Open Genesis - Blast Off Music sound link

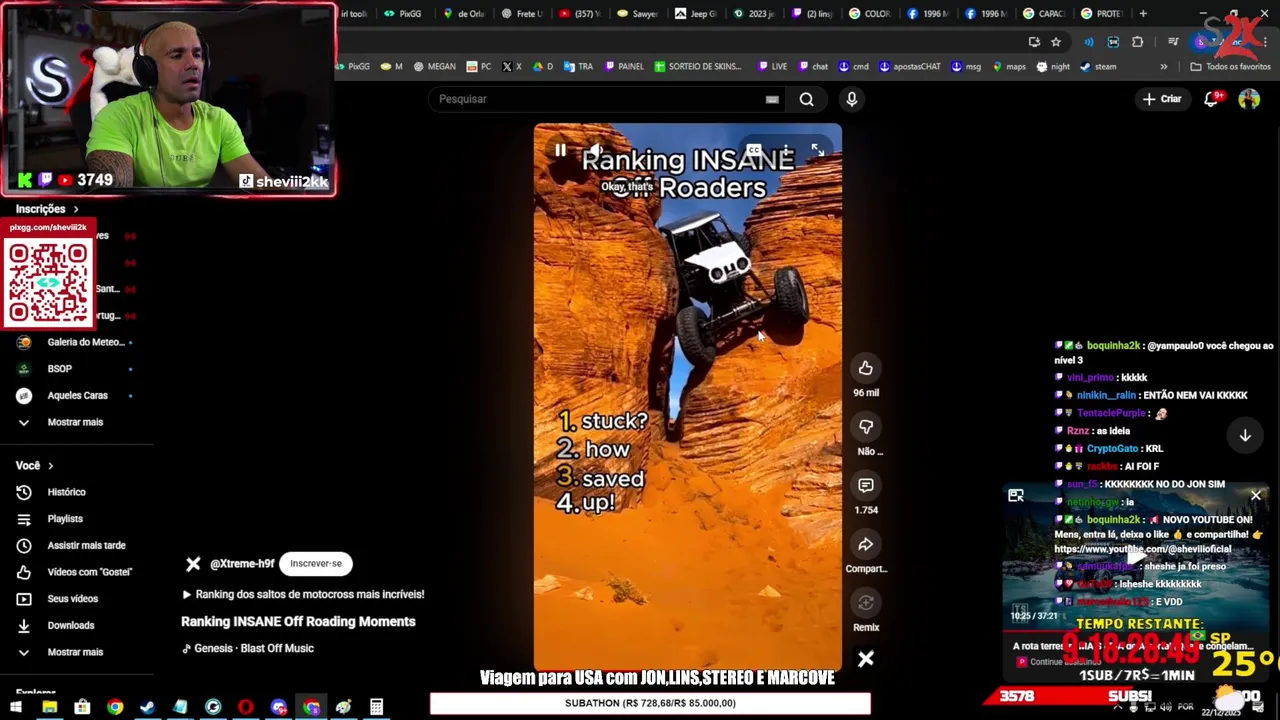[248, 648]
